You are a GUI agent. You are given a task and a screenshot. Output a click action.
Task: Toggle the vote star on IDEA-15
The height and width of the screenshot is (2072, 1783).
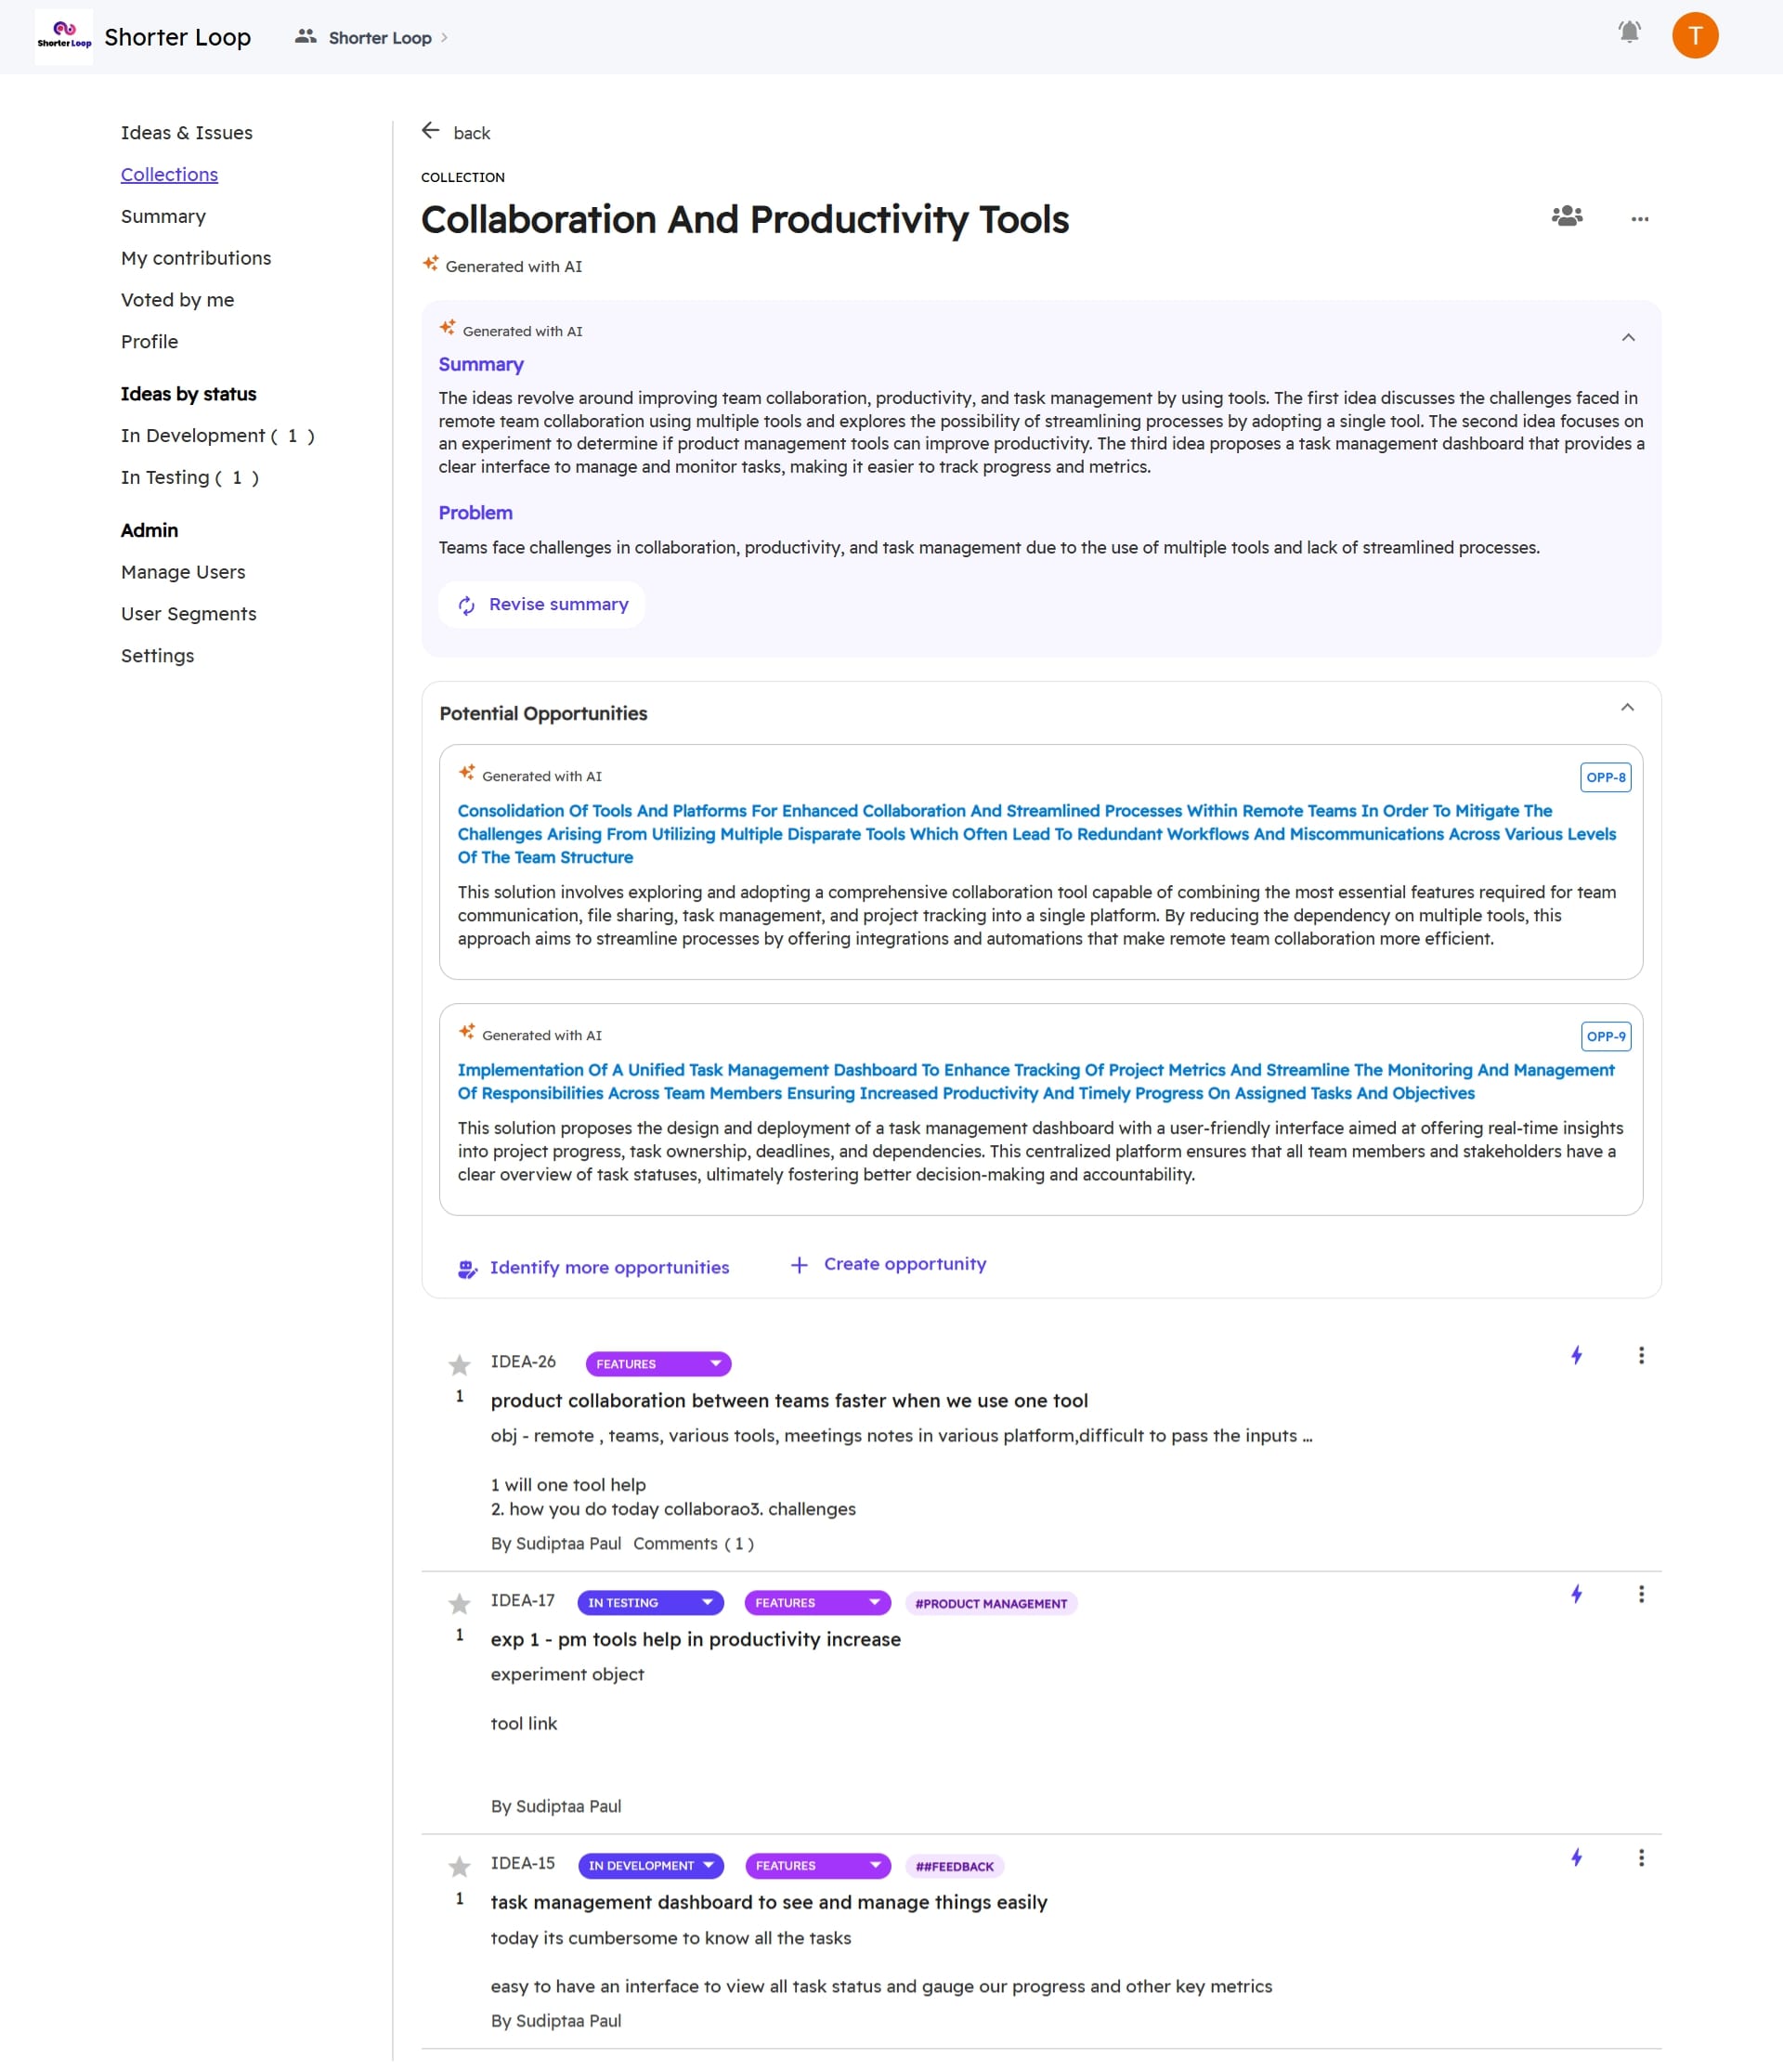click(x=459, y=1867)
